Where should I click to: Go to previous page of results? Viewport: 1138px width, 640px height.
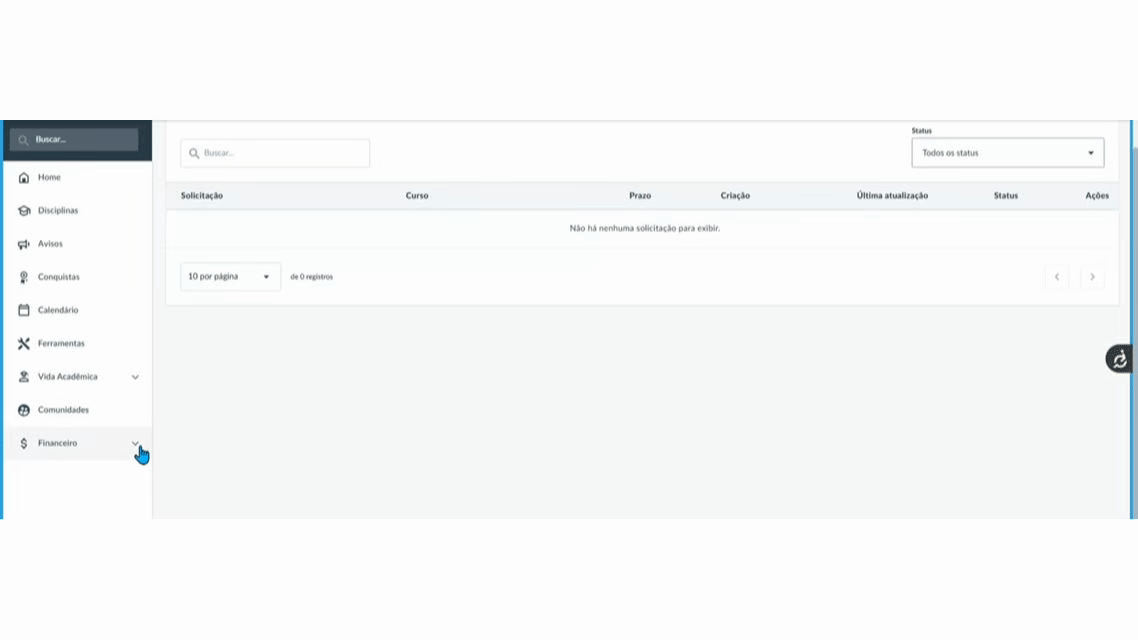[1057, 277]
